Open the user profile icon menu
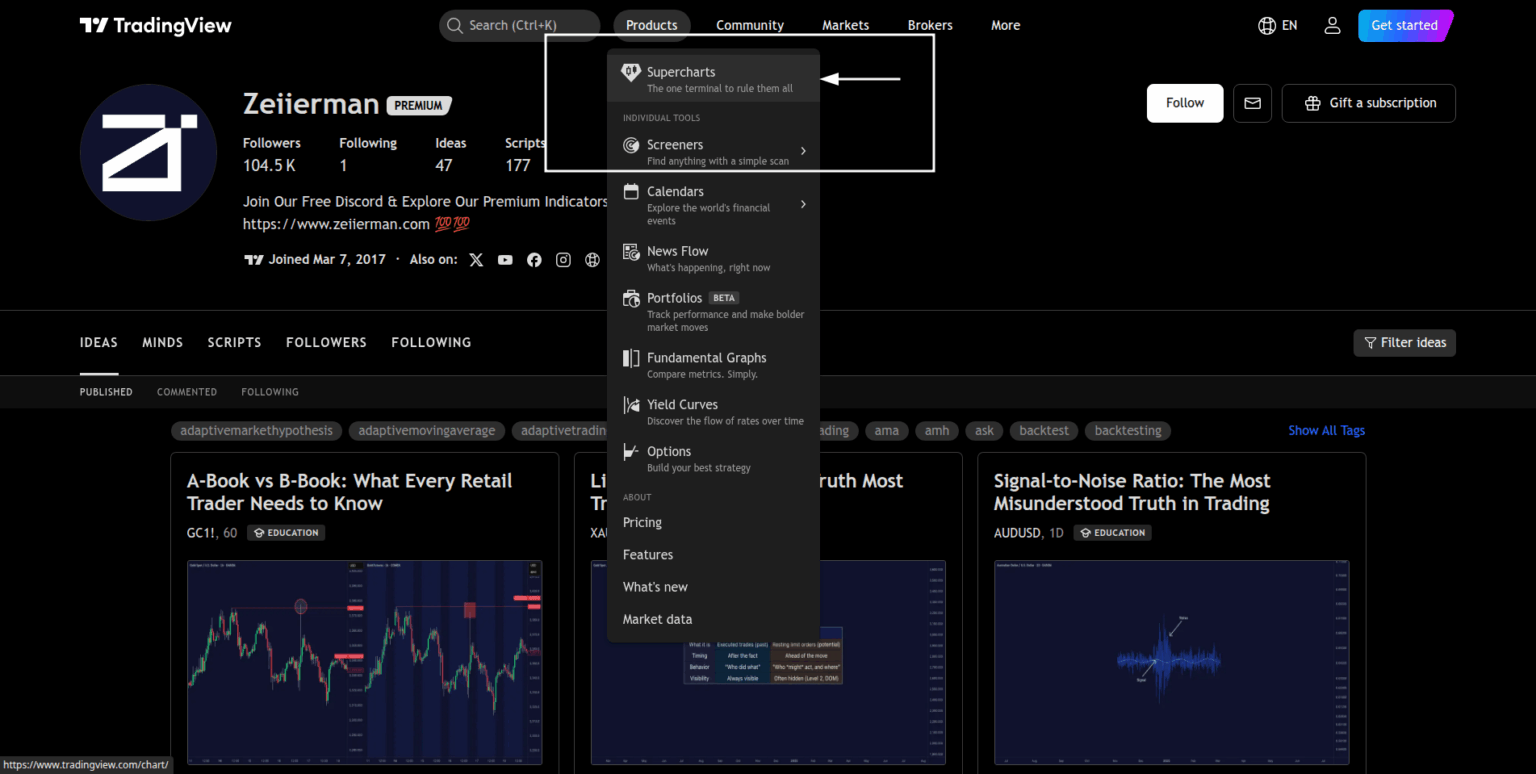Image resolution: width=1536 pixels, height=774 pixels. click(x=1332, y=25)
